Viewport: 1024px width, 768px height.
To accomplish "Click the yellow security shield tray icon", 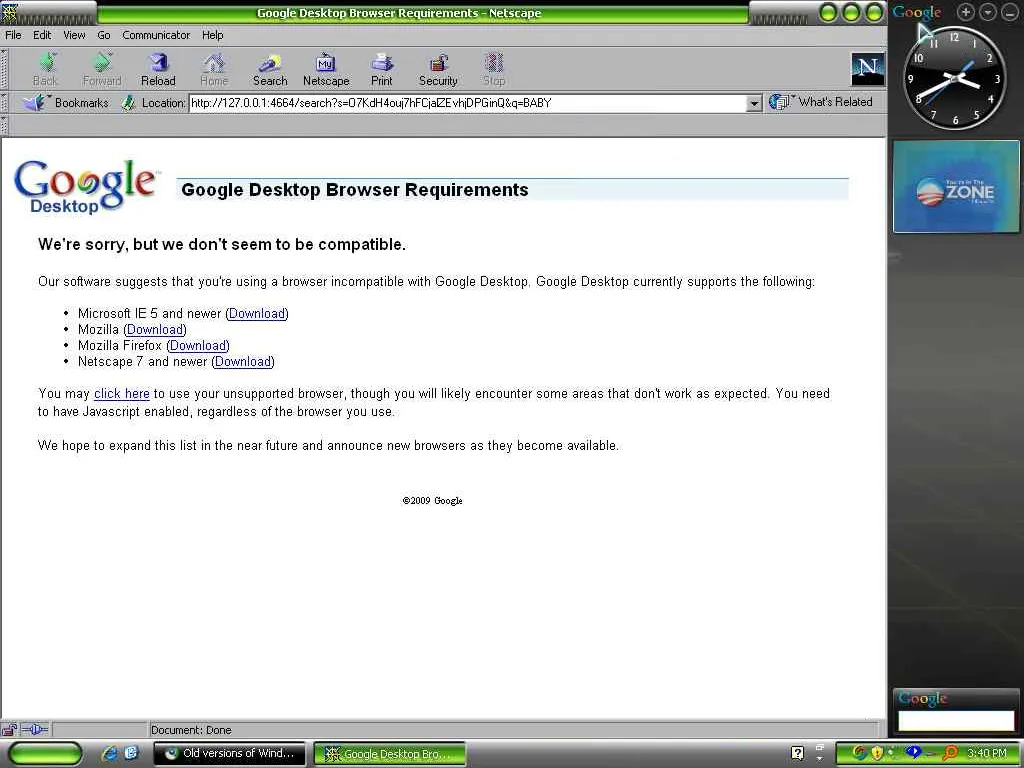I will click(x=876, y=753).
